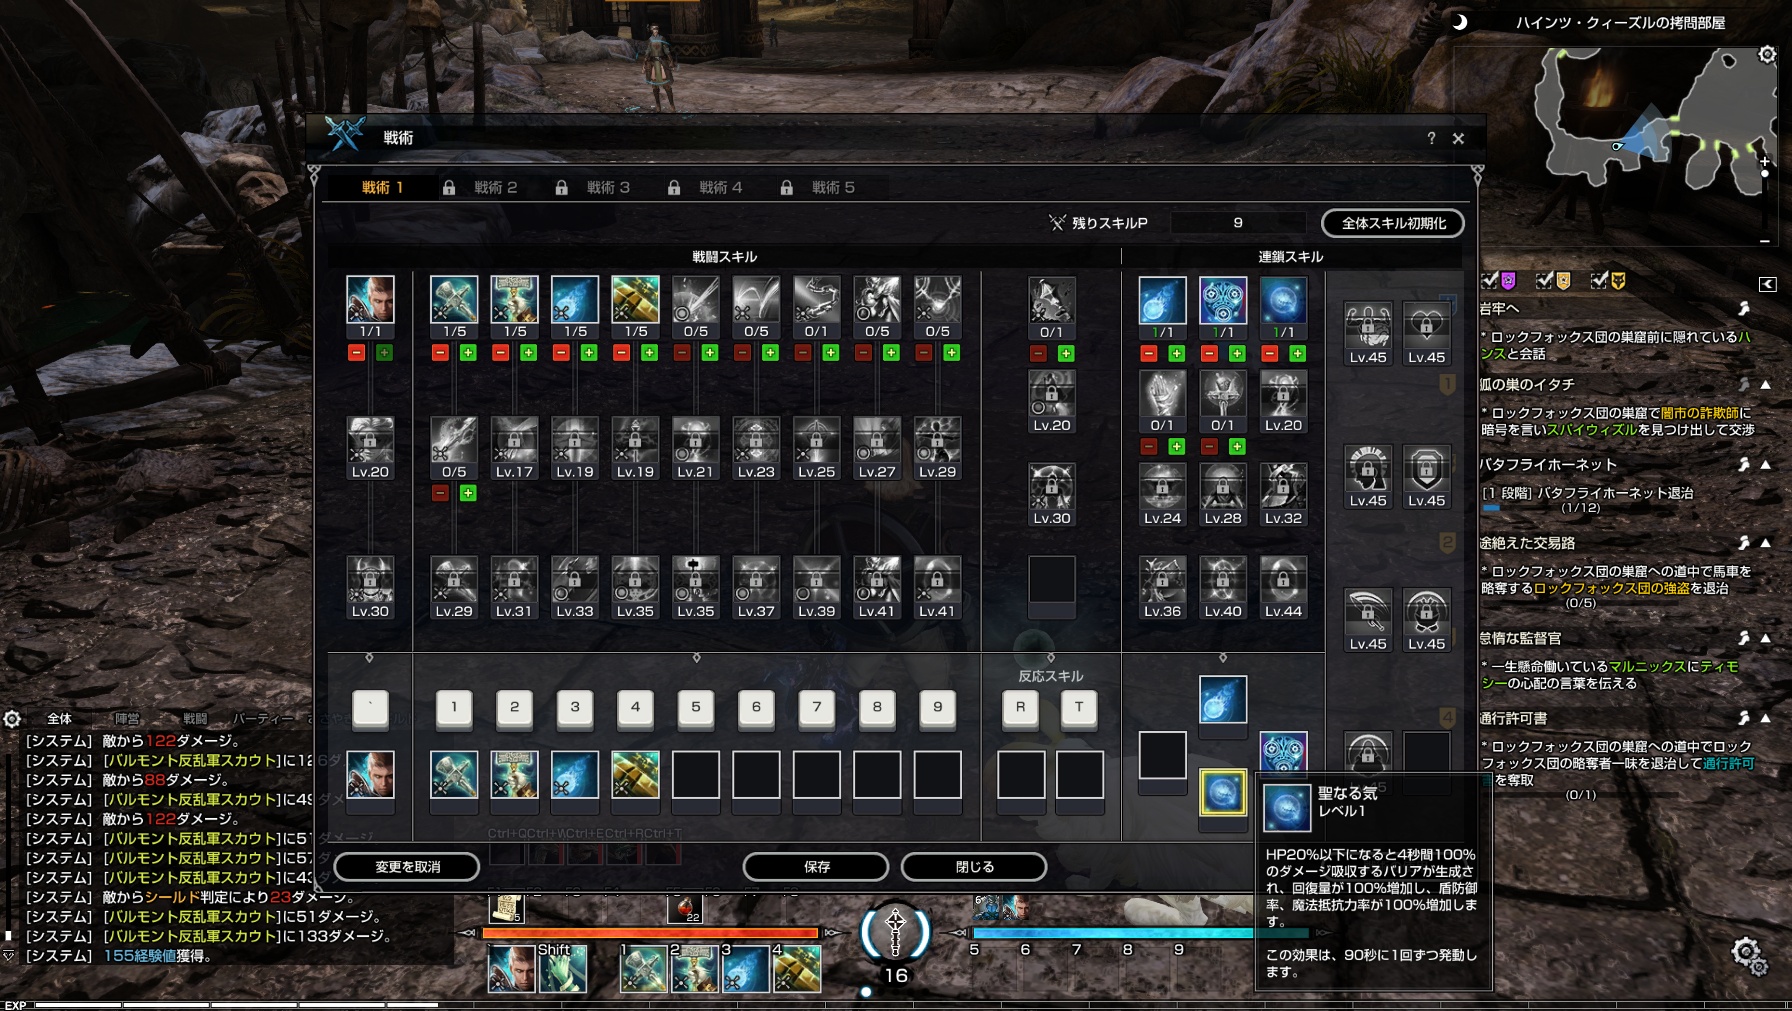Screen dimensions: 1792x1011
Task: Collapse the 途絶えた交易路 quest details
Action: tap(1766, 542)
